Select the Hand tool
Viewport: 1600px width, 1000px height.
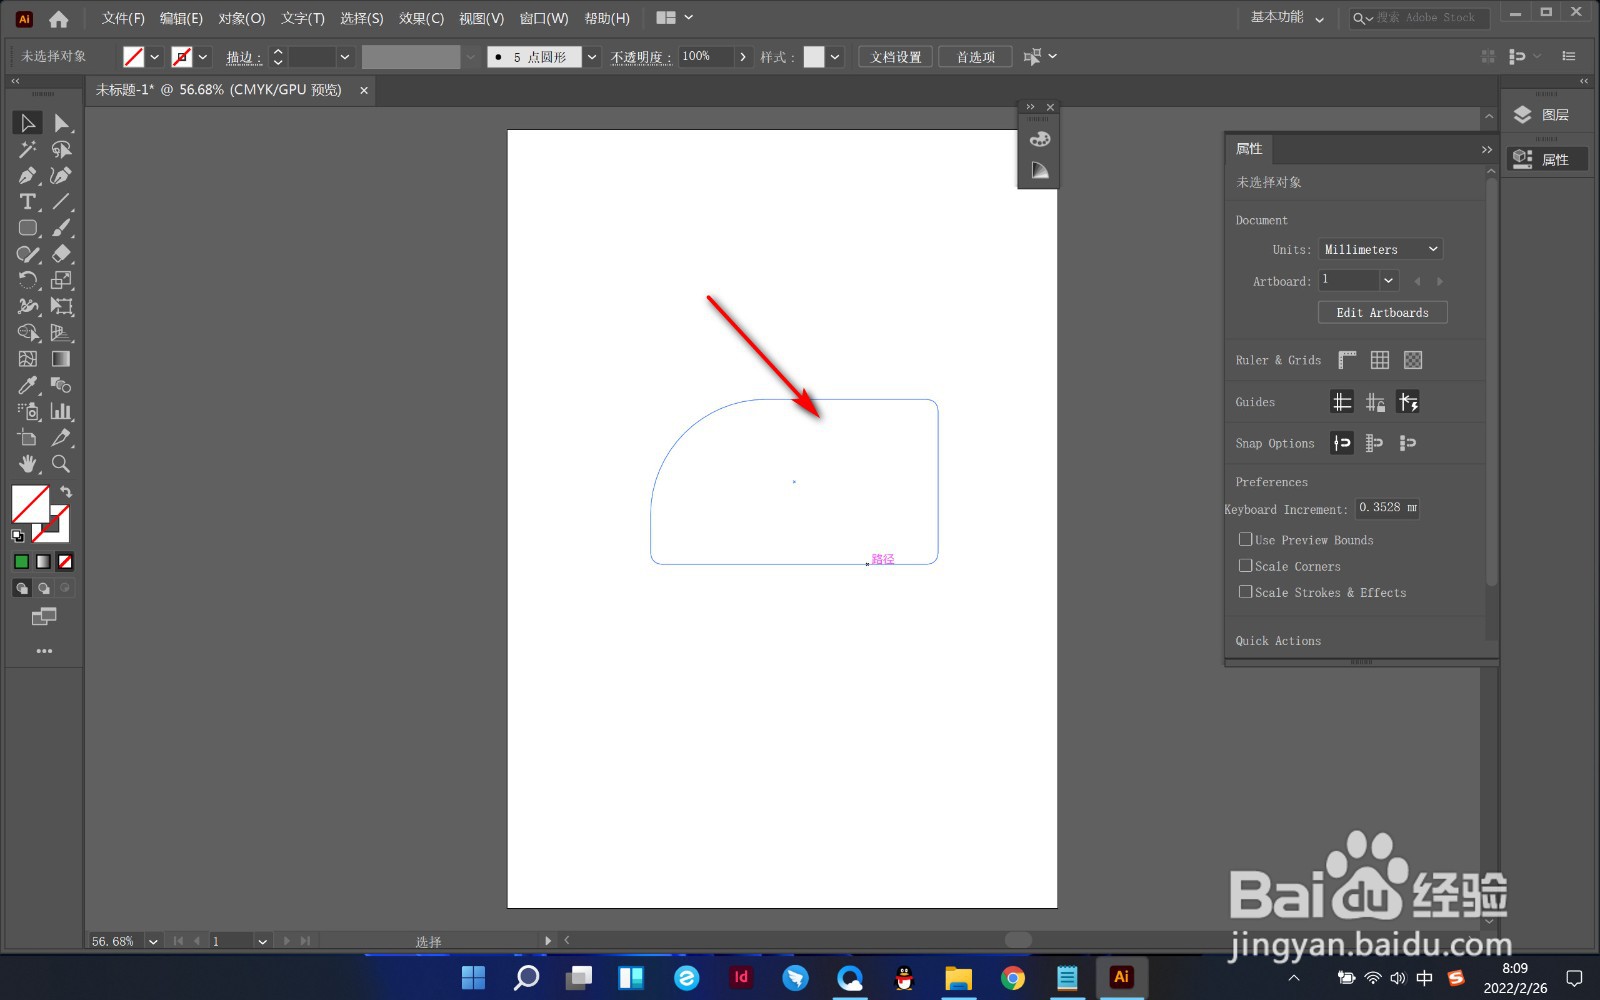(x=27, y=464)
